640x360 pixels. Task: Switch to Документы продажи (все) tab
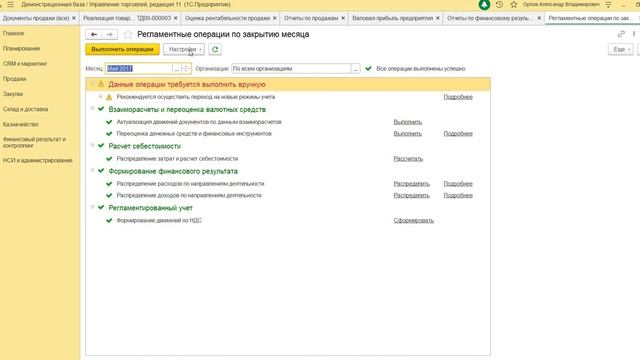click(36, 18)
